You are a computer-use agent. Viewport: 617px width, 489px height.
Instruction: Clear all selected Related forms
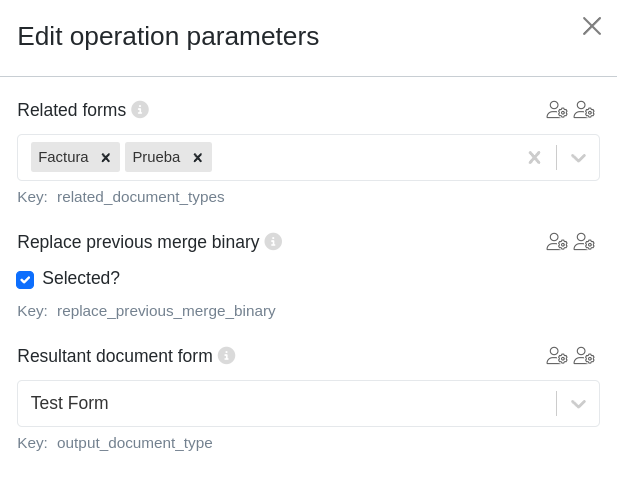[534, 158]
